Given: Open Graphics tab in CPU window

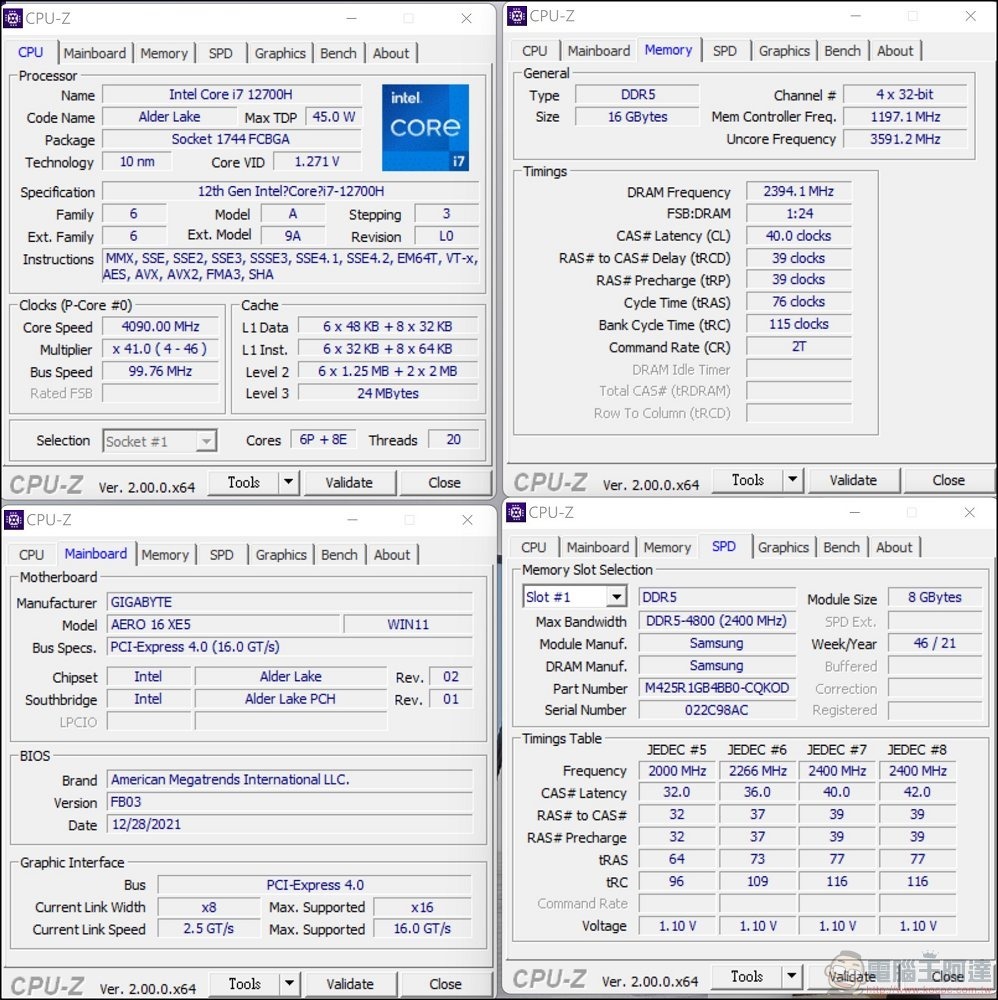Looking at the screenshot, I should (x=280, y=54).
